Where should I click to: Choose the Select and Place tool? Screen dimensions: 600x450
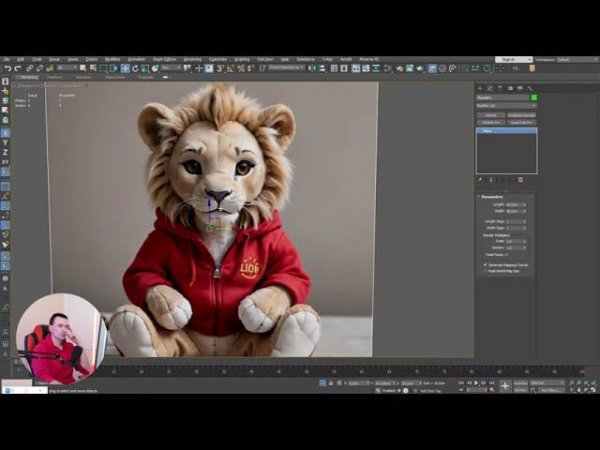coord(155,68)
